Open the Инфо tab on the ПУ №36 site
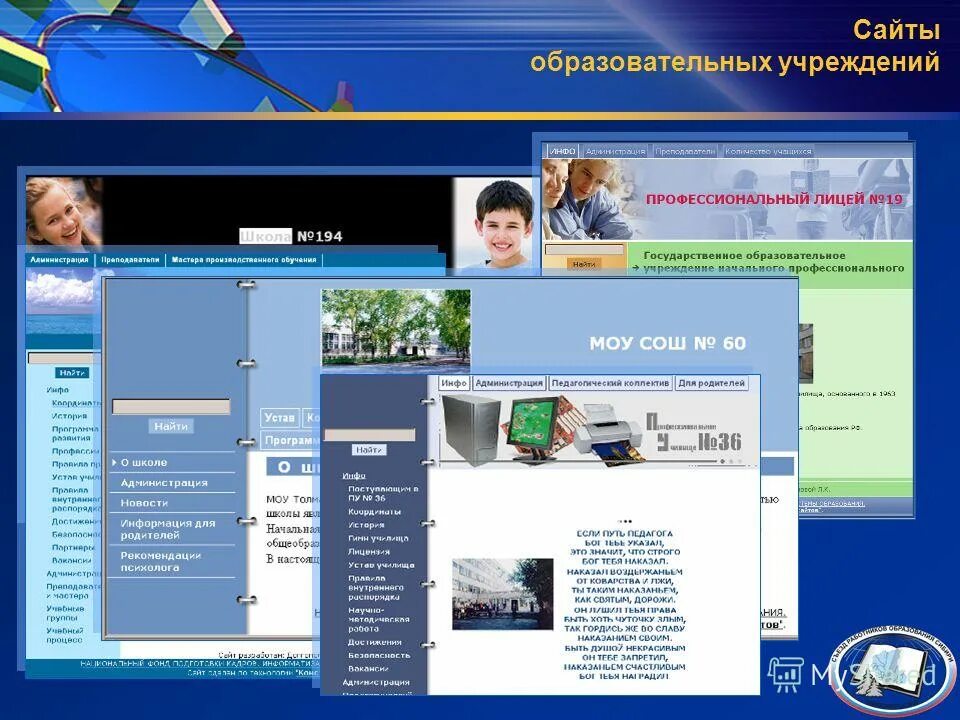 pos(454,381)
